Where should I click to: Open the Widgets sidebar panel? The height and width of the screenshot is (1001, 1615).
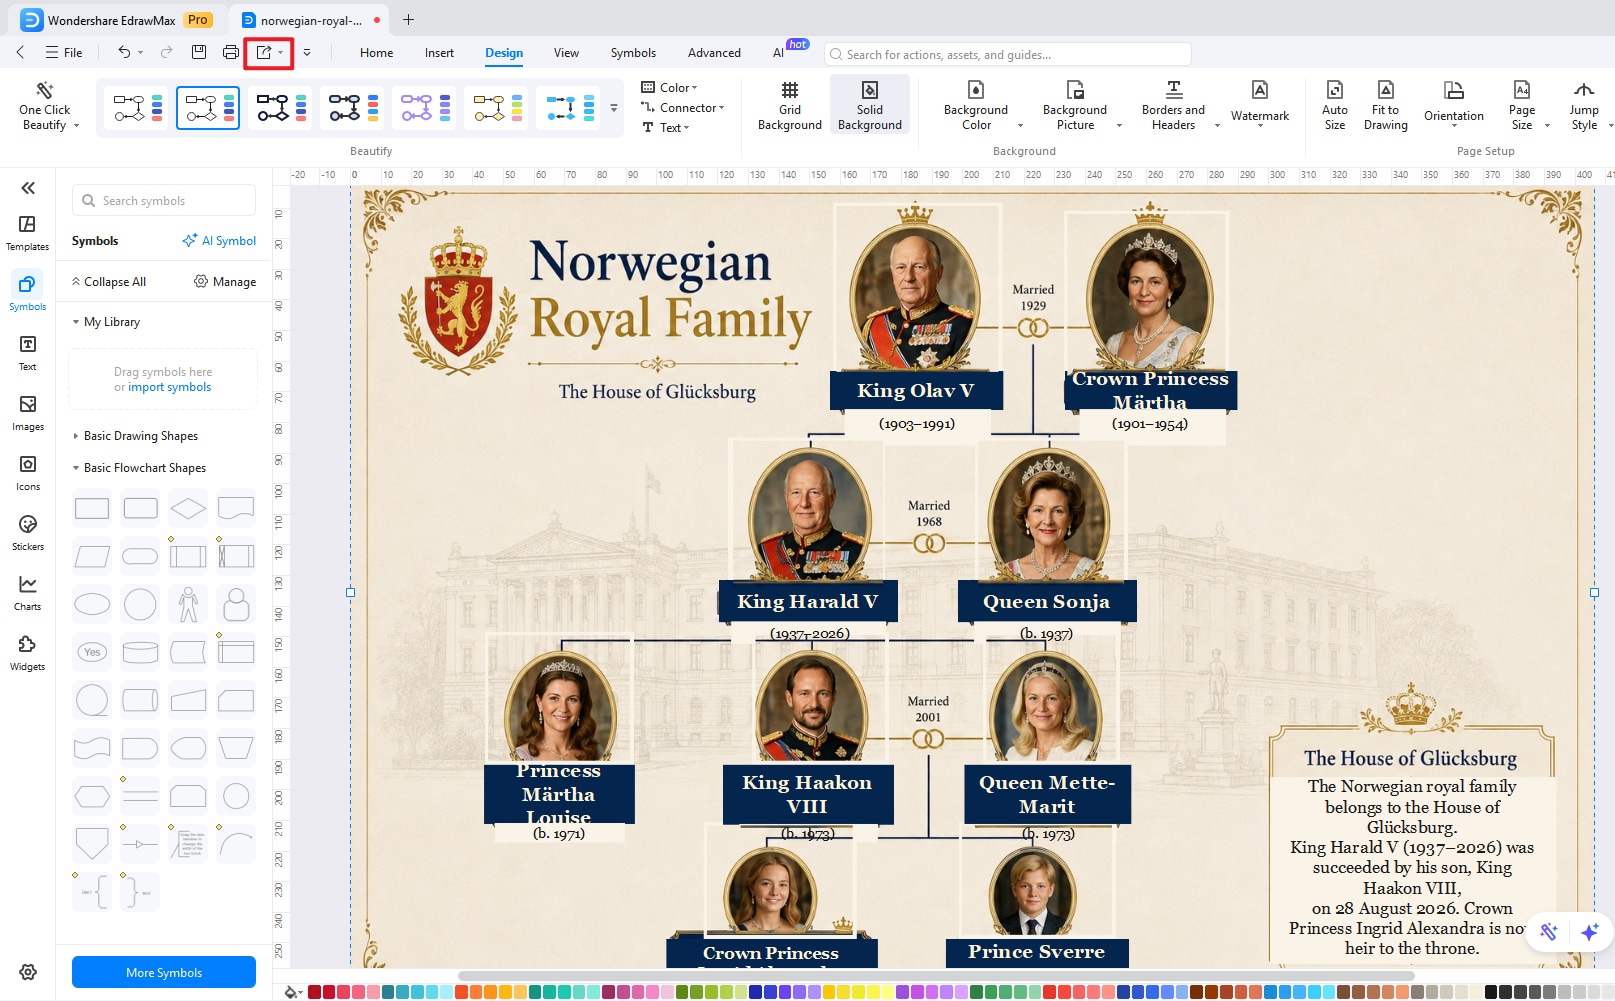(x=28, y=652)
